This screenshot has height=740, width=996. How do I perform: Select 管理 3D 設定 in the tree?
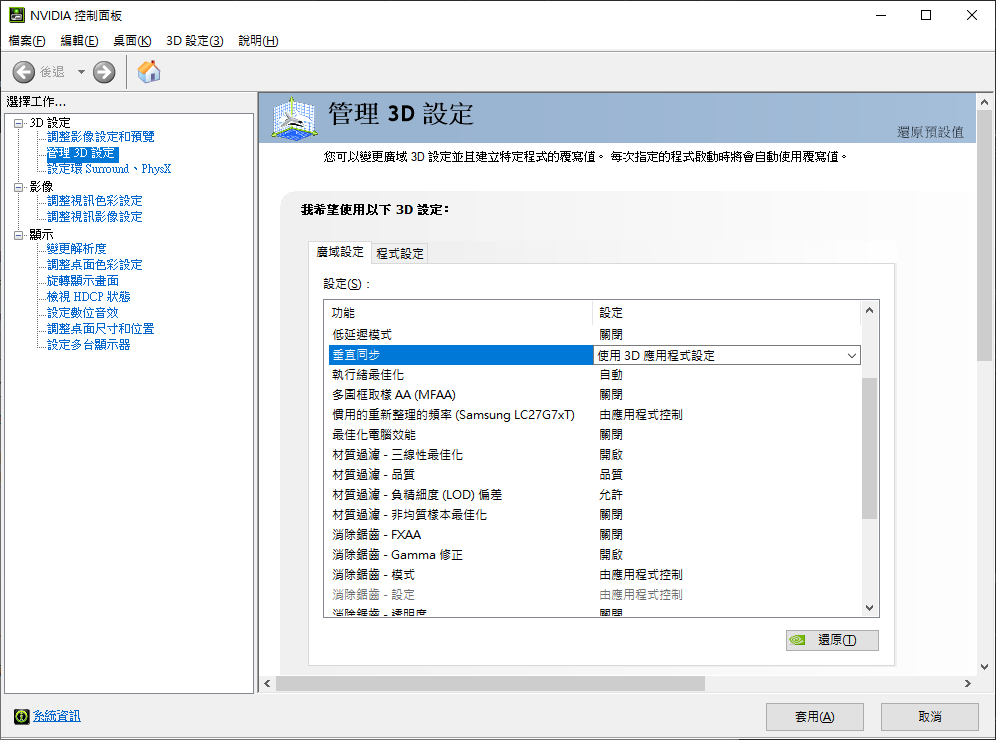[81, 153]
